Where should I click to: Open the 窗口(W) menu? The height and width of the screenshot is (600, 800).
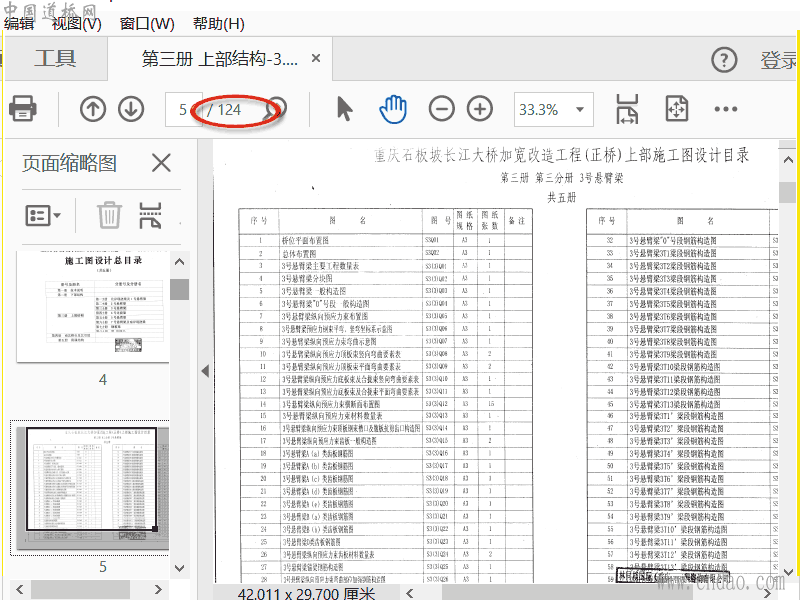coord(147,23)
